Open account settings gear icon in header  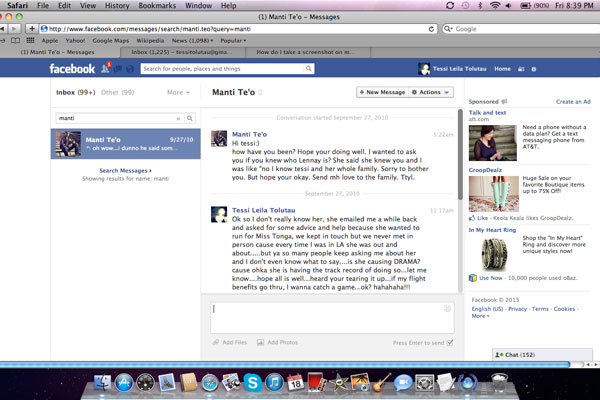[533, 69]
